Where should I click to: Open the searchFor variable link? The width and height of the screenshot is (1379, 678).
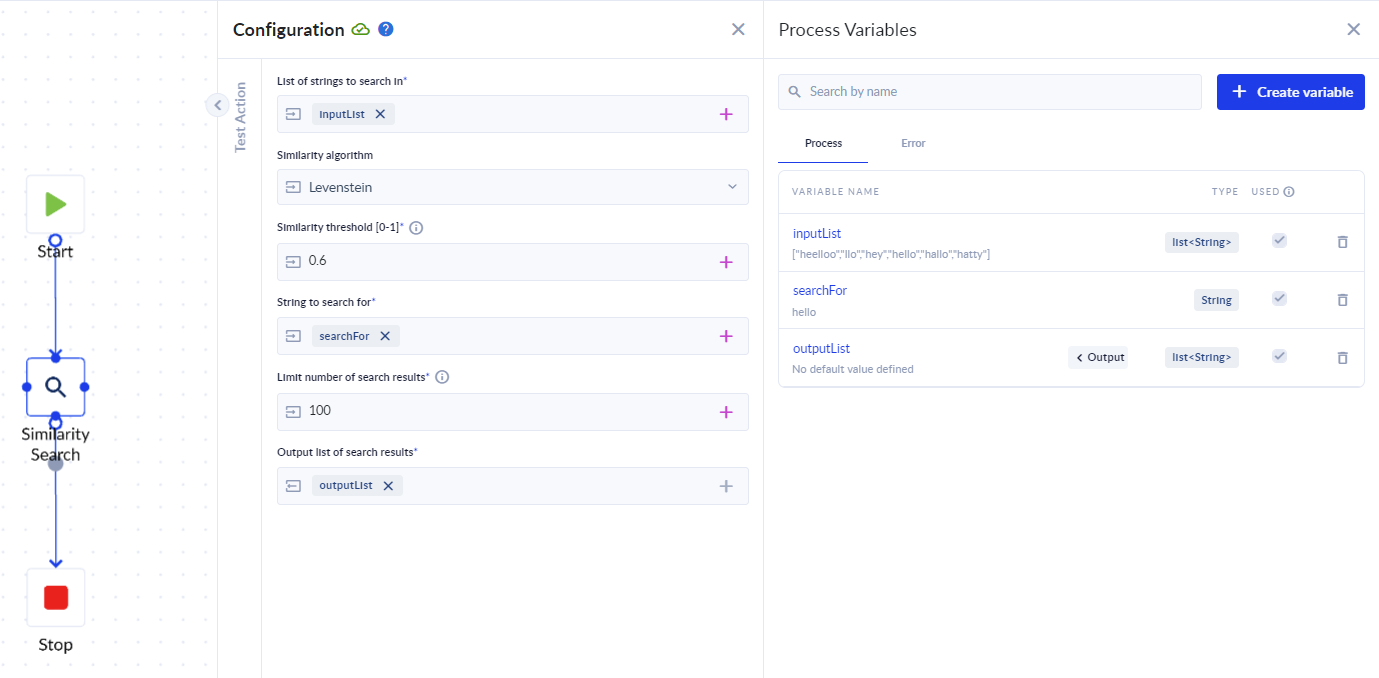(819, 290)
